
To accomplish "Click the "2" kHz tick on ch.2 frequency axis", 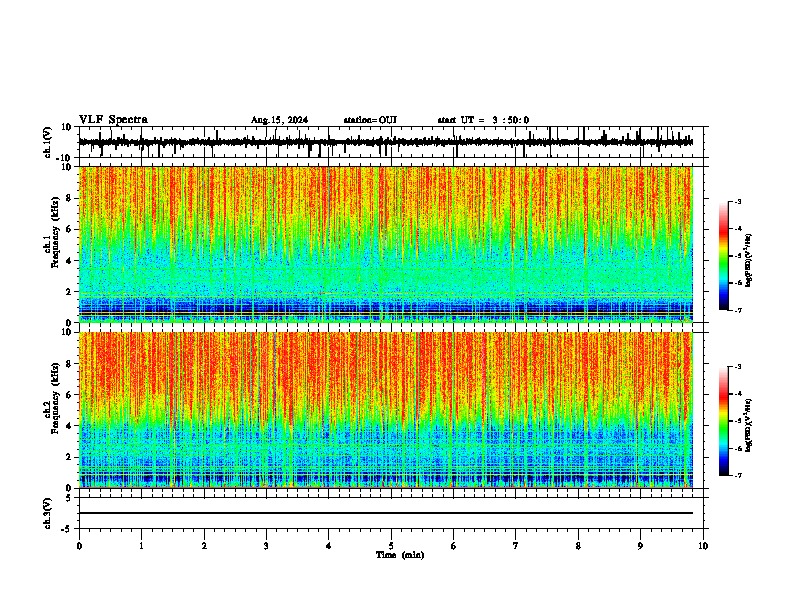I will pos(69,457).
